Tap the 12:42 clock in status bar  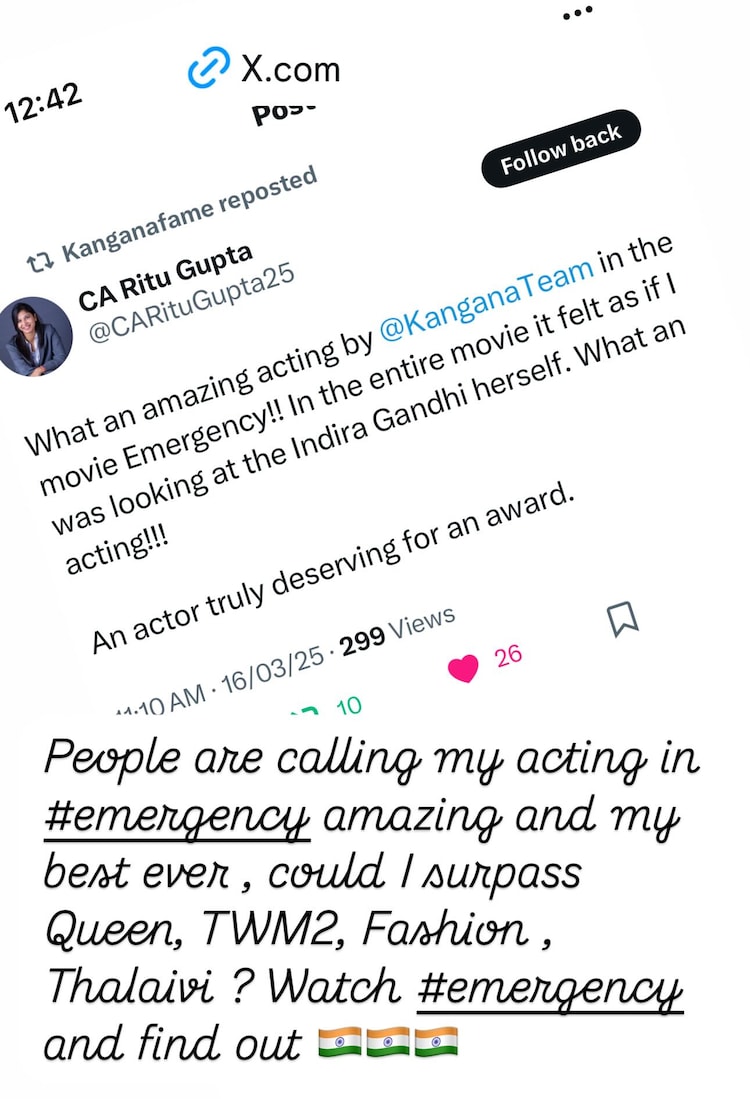43,102
